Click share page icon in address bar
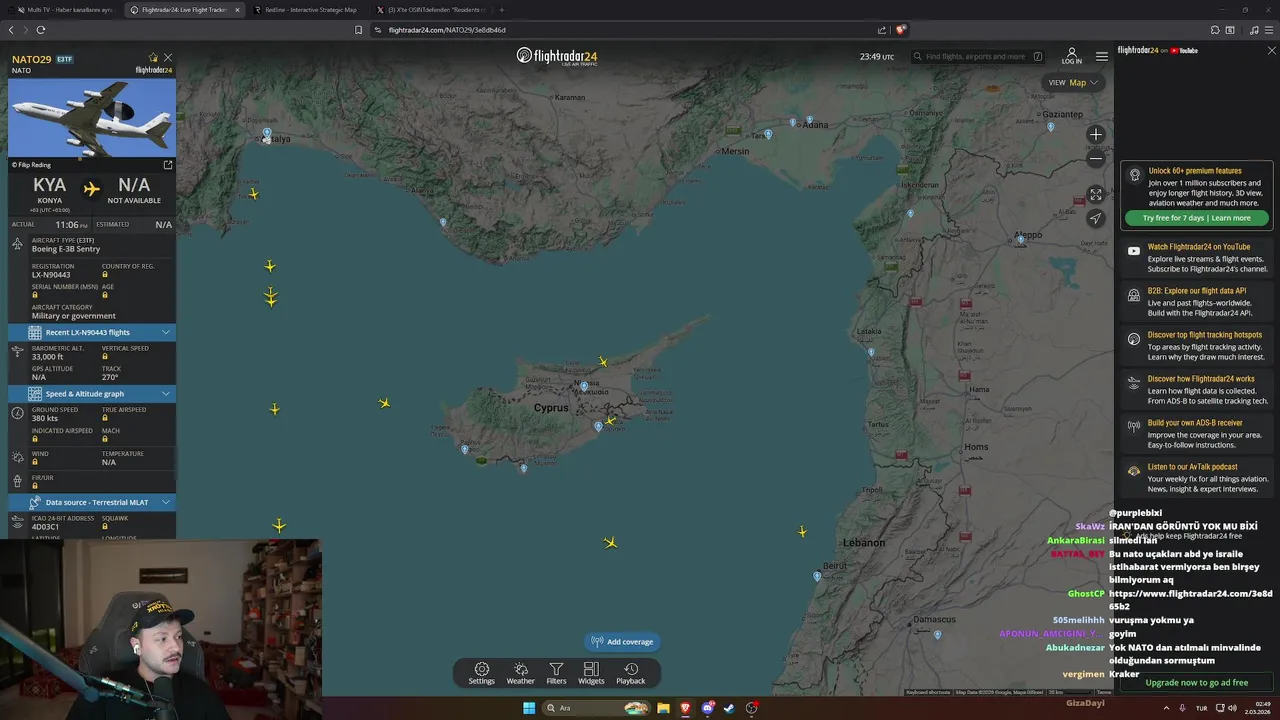 [x=882, y=30]
